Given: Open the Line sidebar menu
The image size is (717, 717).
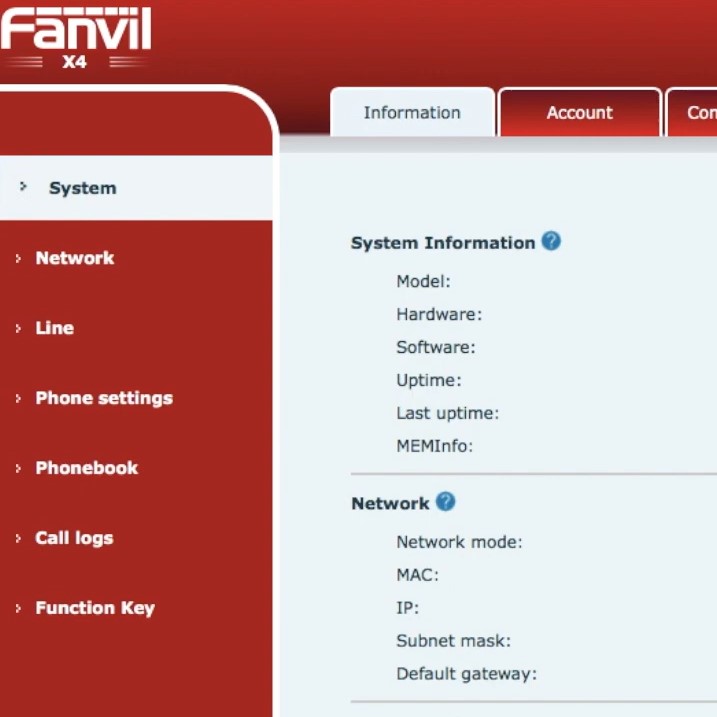Looking at the screenshot, I should [x=54, y=328].
